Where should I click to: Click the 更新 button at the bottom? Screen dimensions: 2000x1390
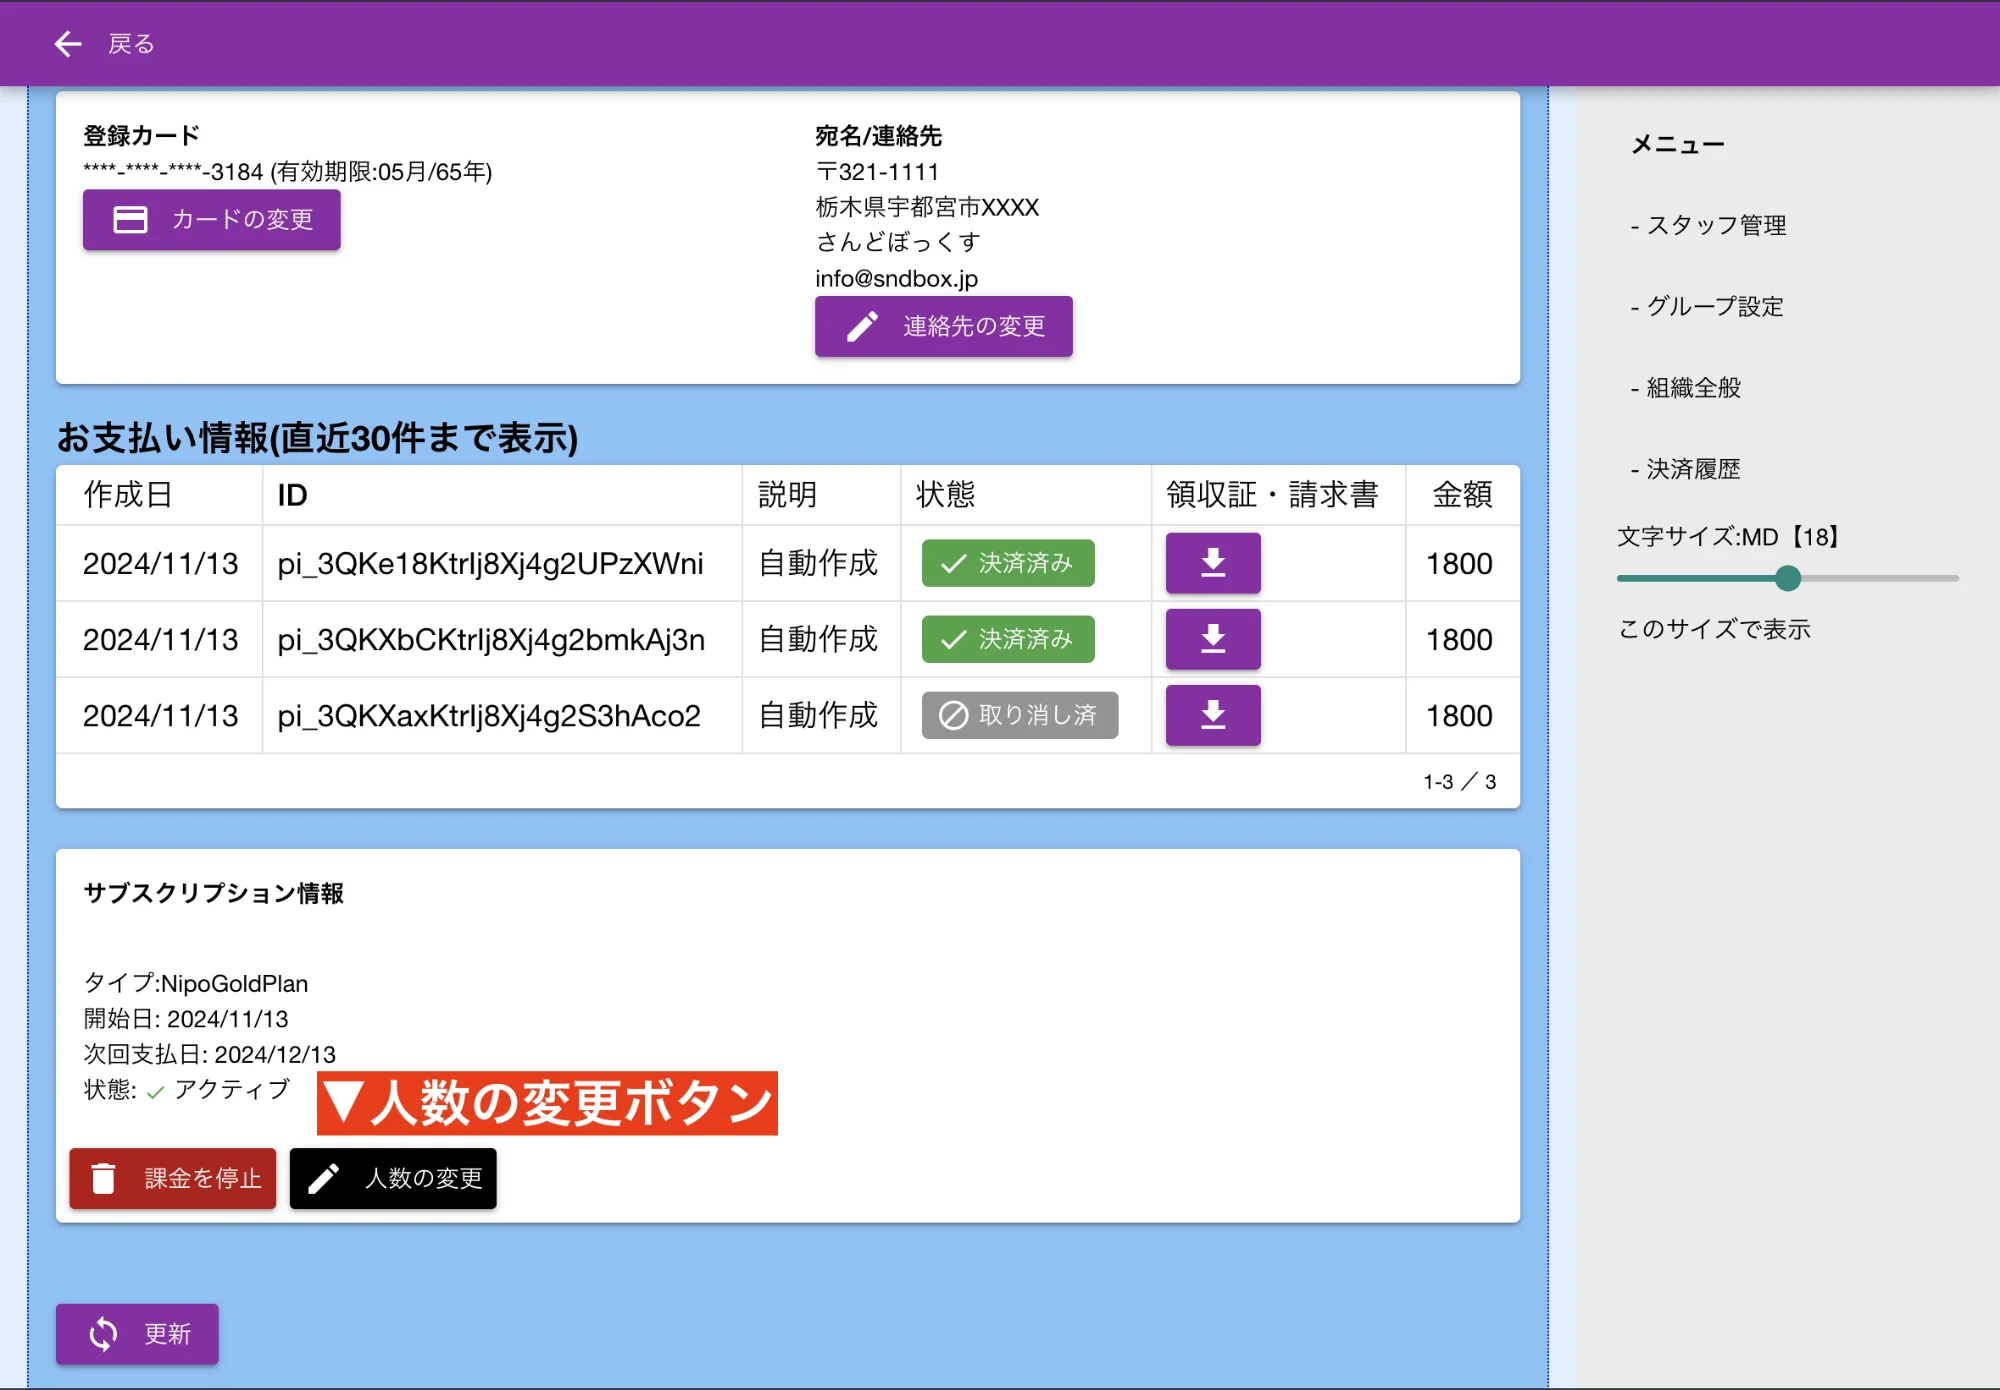137,1334
